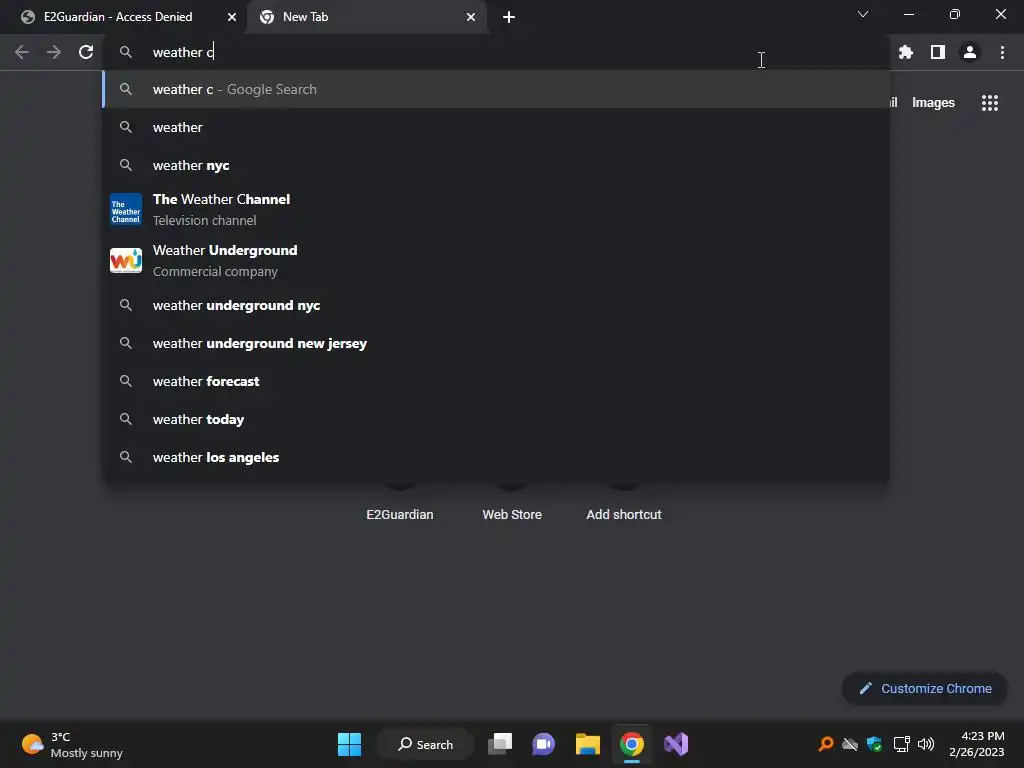The image size is (1024, 768).
Task: Click the Customize Chrome button
Action: pyautogui.click(x=925, y=688)
